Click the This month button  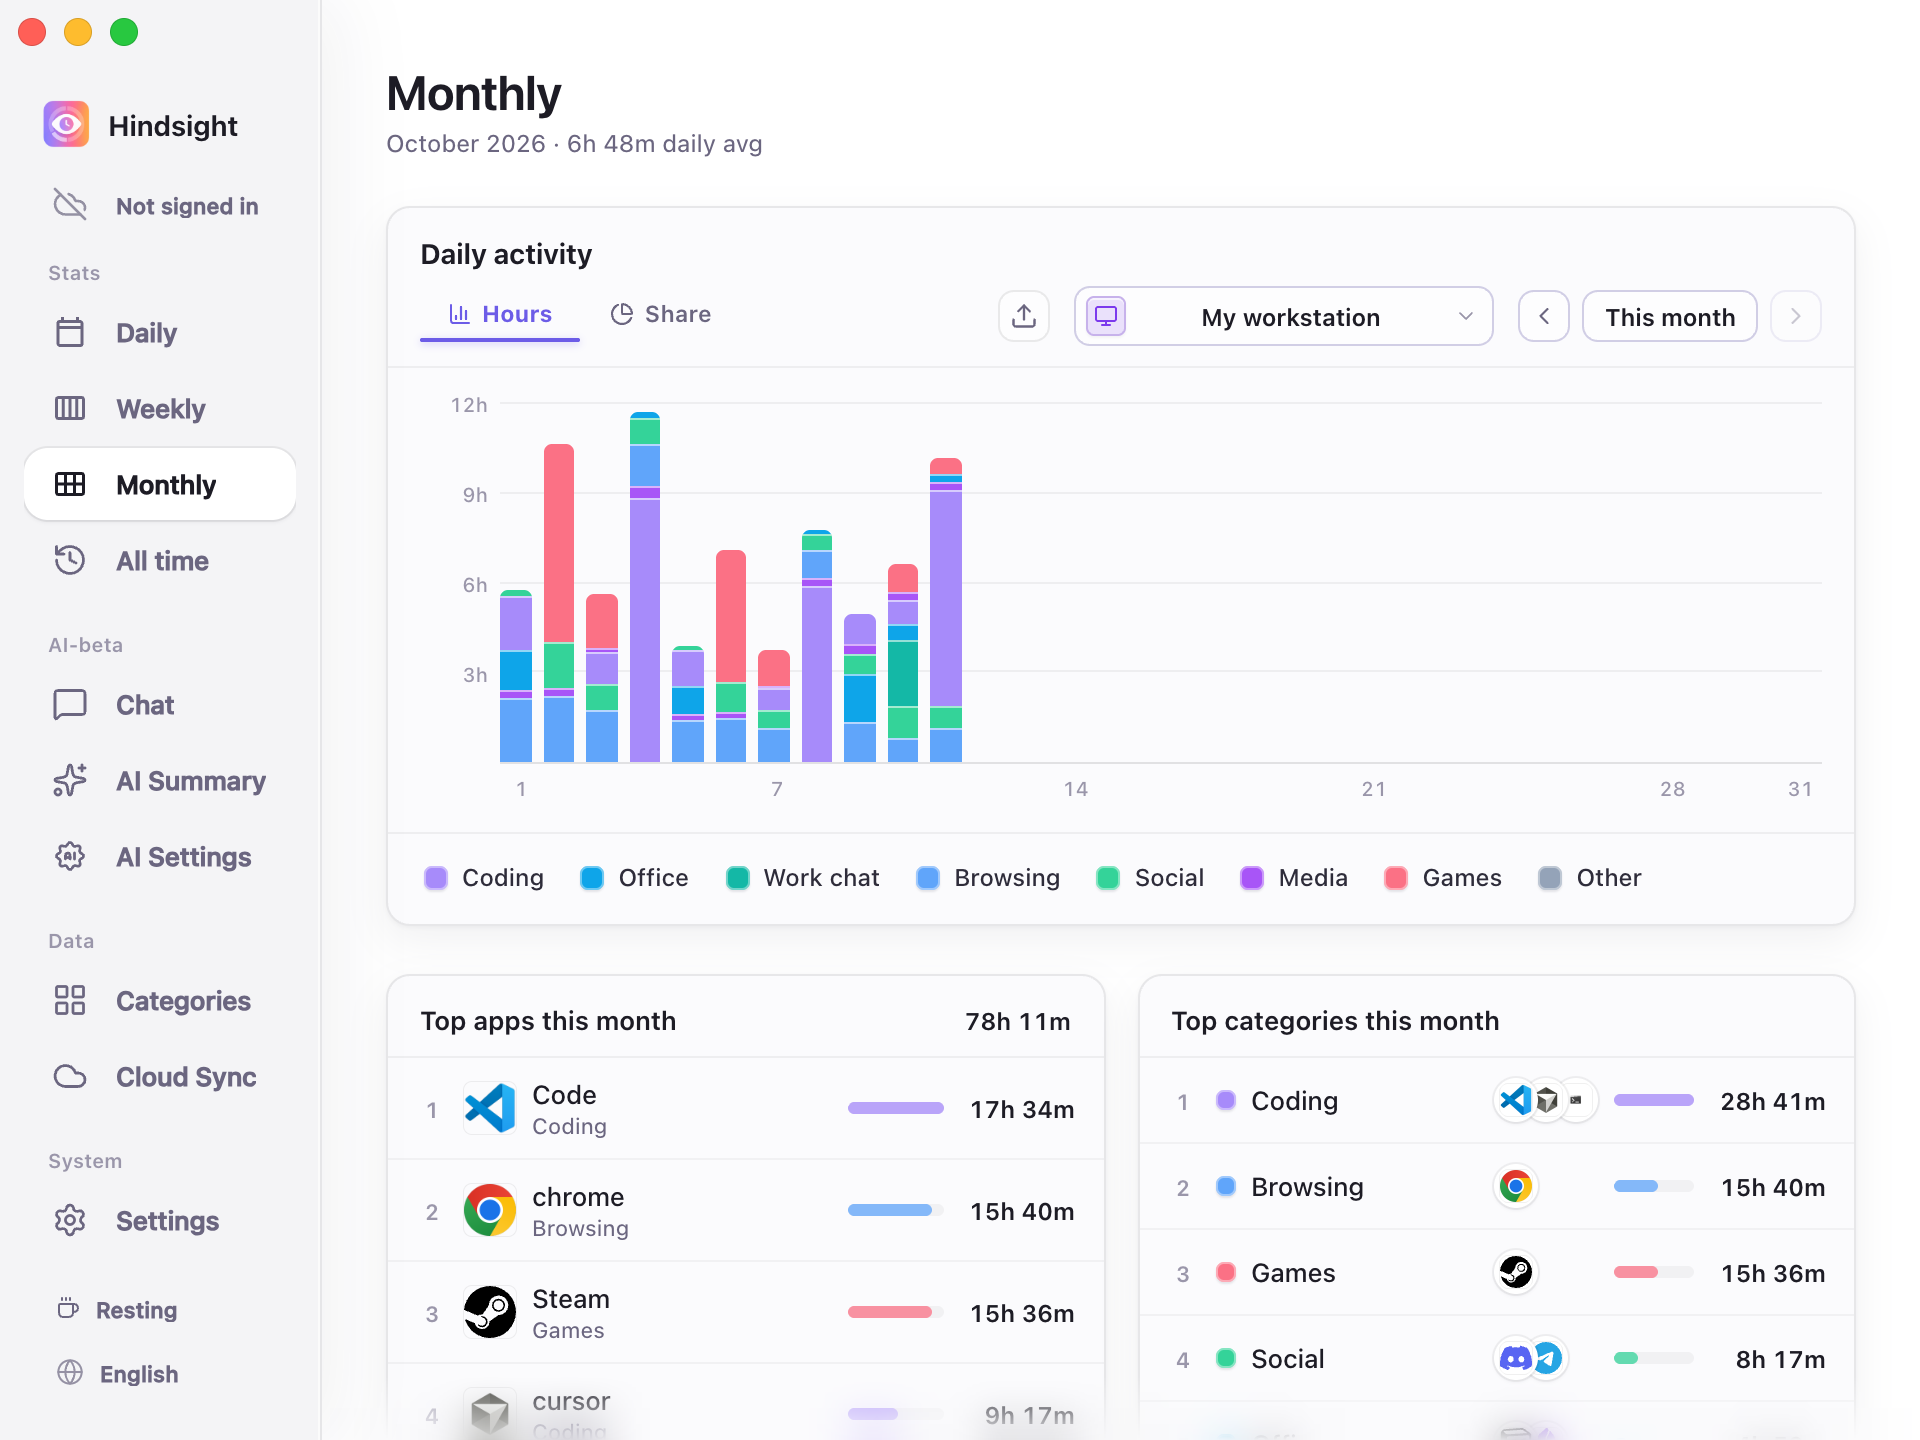(1670, 316)
